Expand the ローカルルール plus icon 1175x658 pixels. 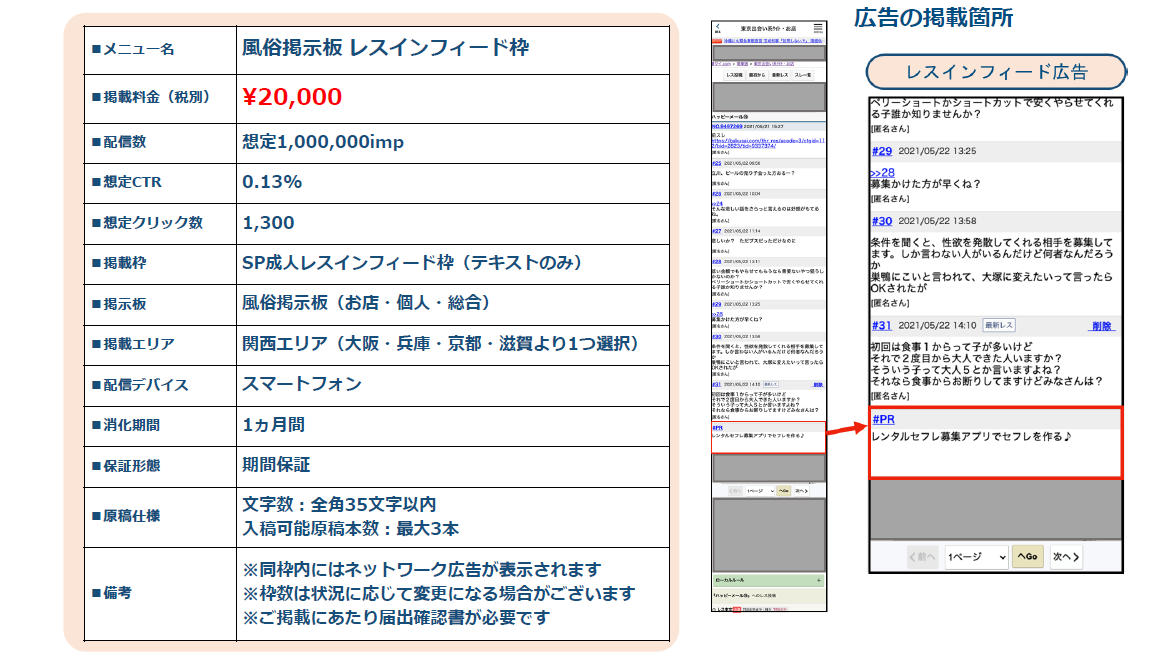click(x=818, y=580)
